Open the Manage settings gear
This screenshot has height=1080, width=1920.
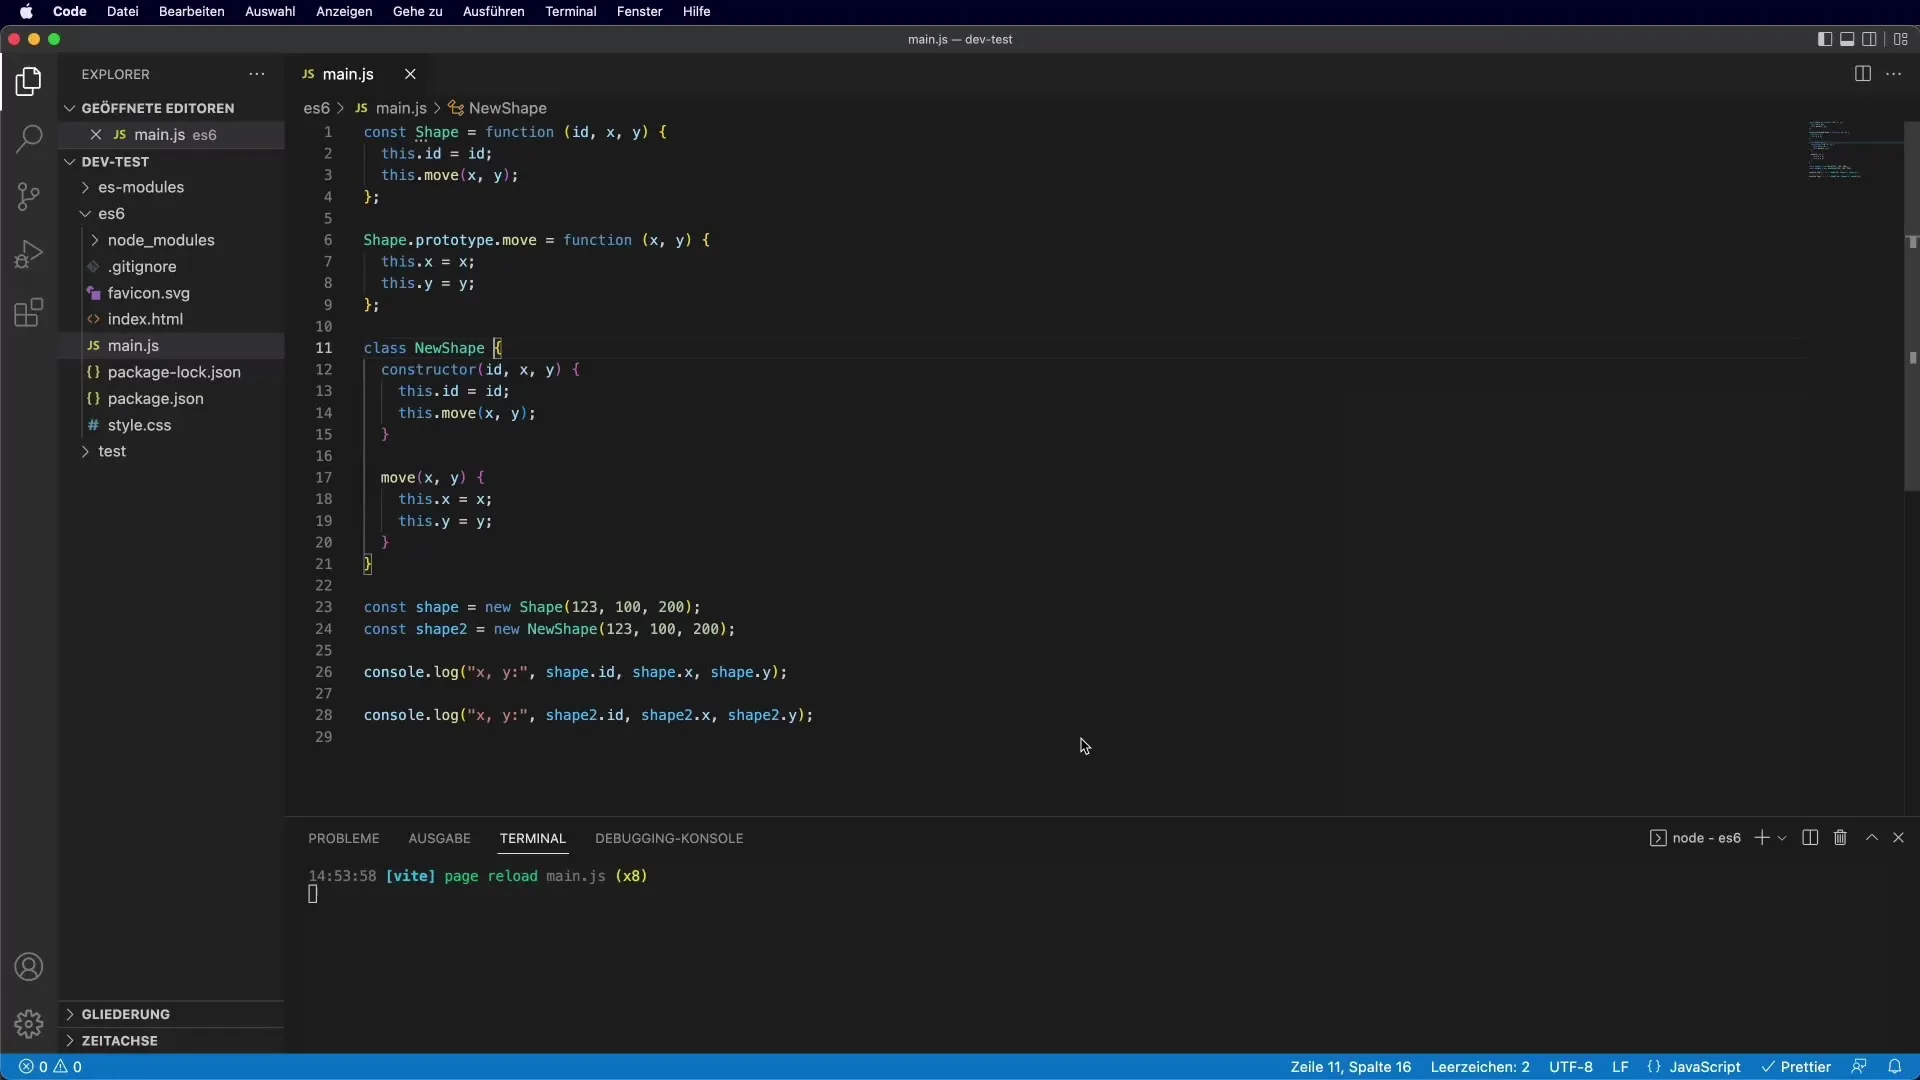pyautogui.click(x=29, y=1024)
